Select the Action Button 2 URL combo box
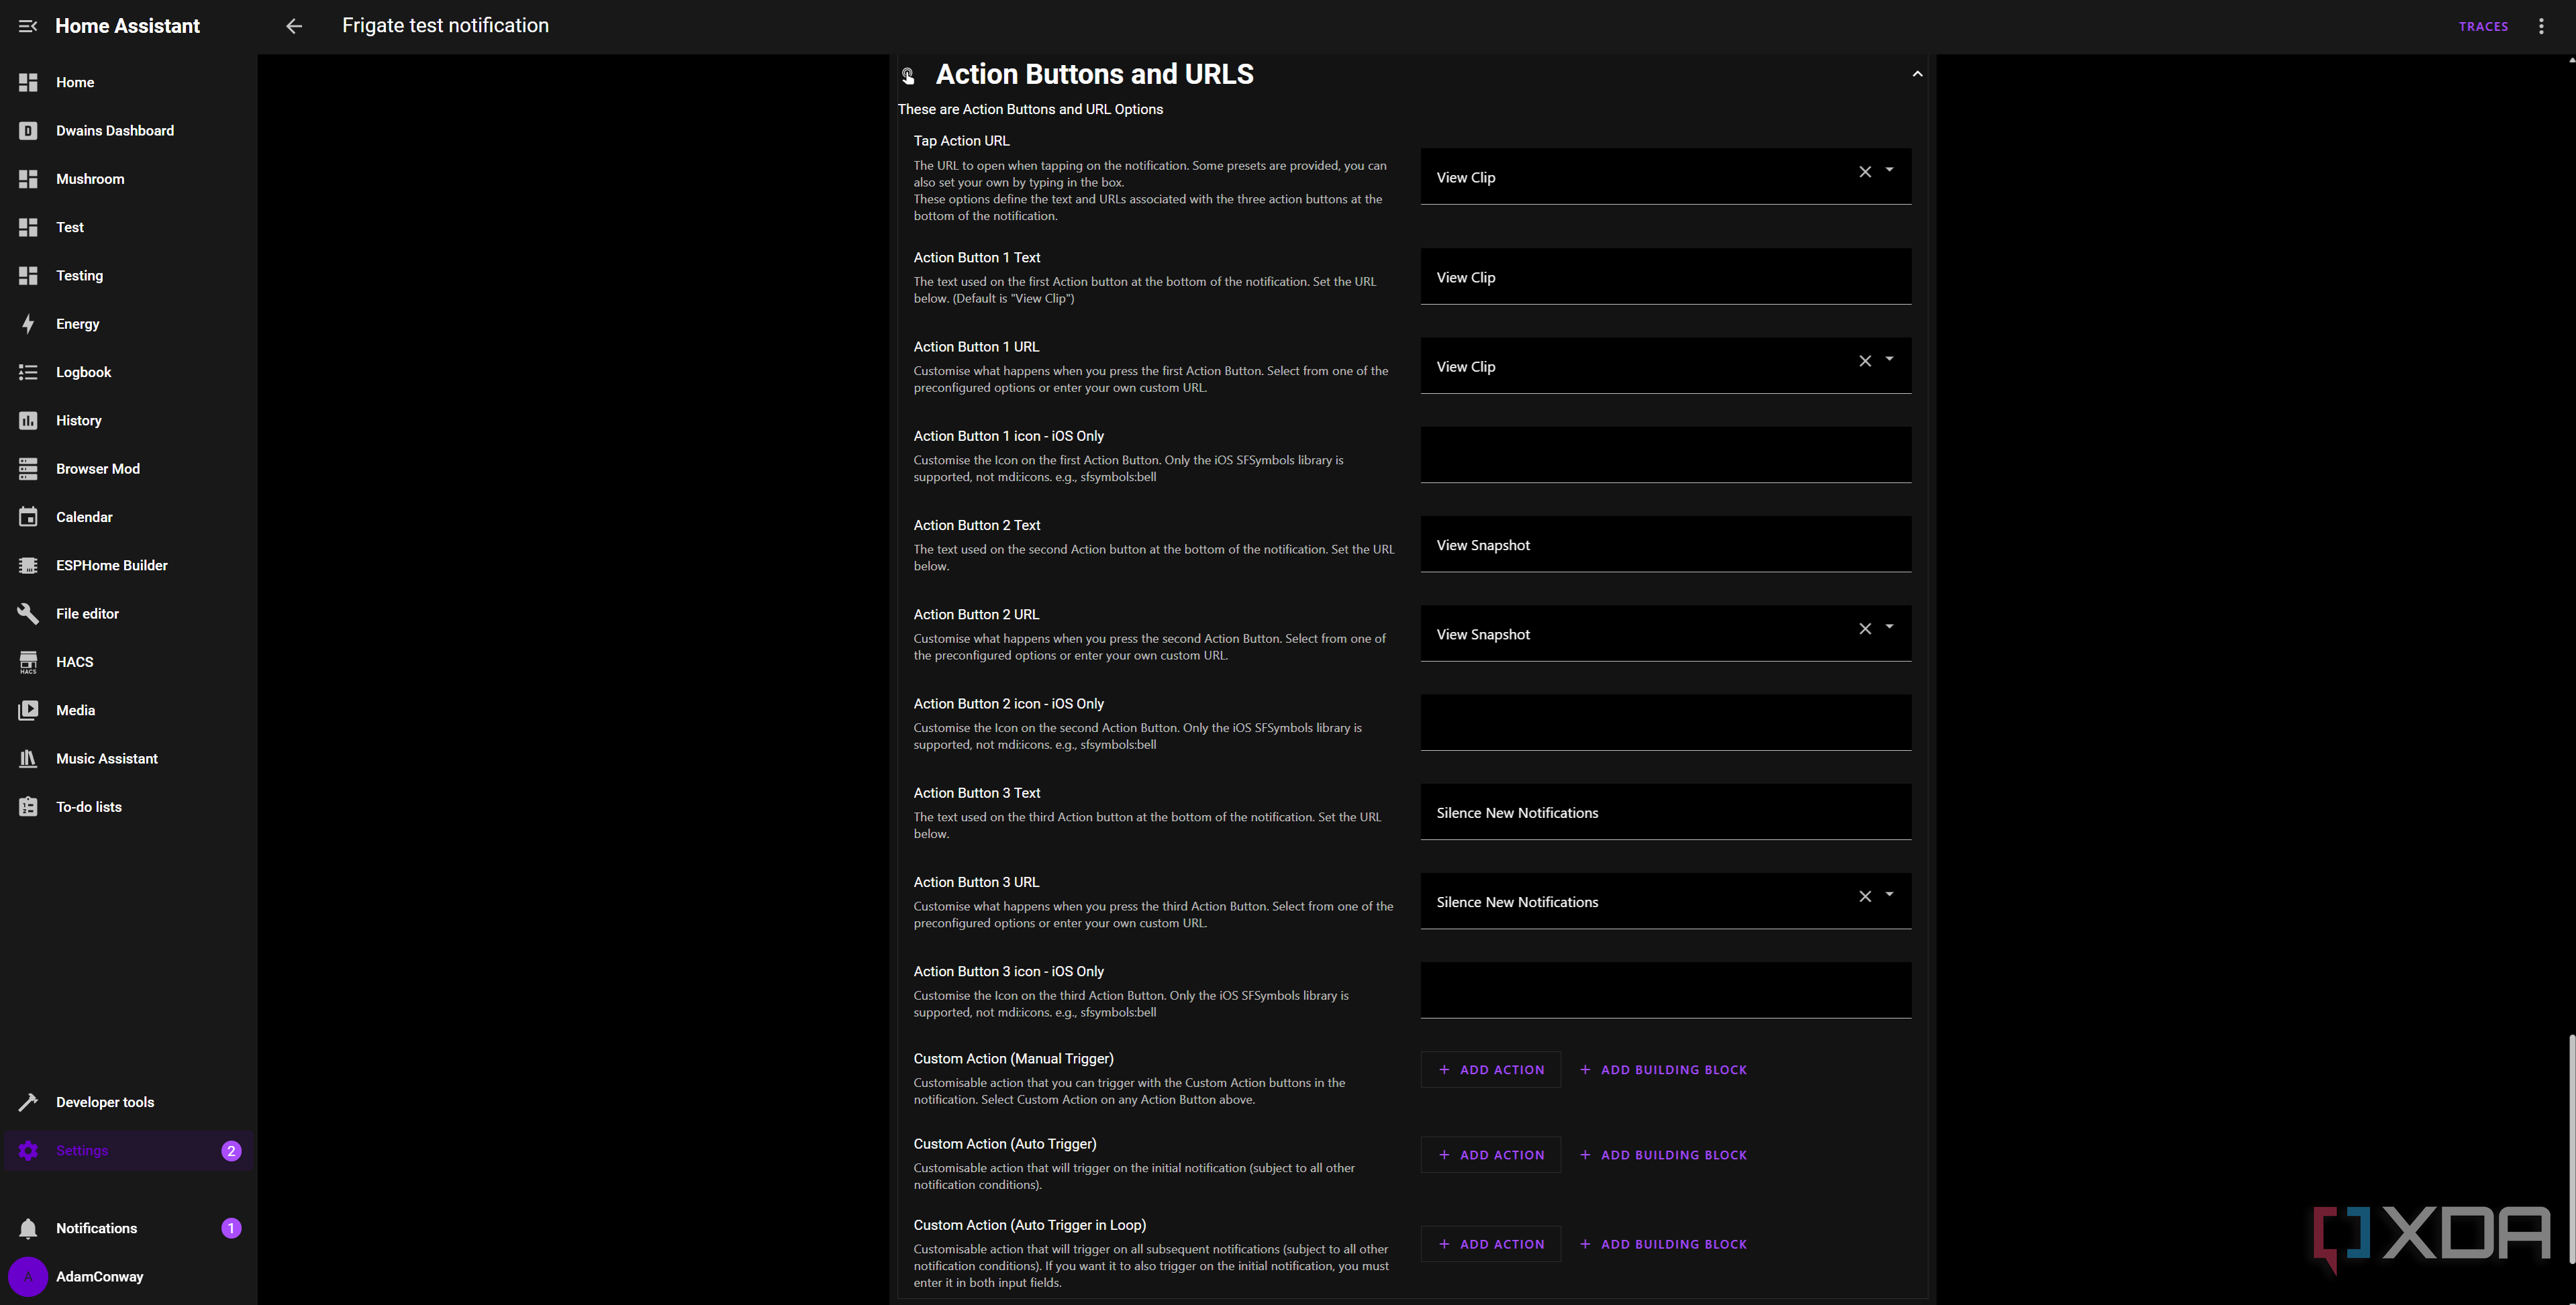Screen dimensions: 2576x1305 click(x=1666, y=634)
